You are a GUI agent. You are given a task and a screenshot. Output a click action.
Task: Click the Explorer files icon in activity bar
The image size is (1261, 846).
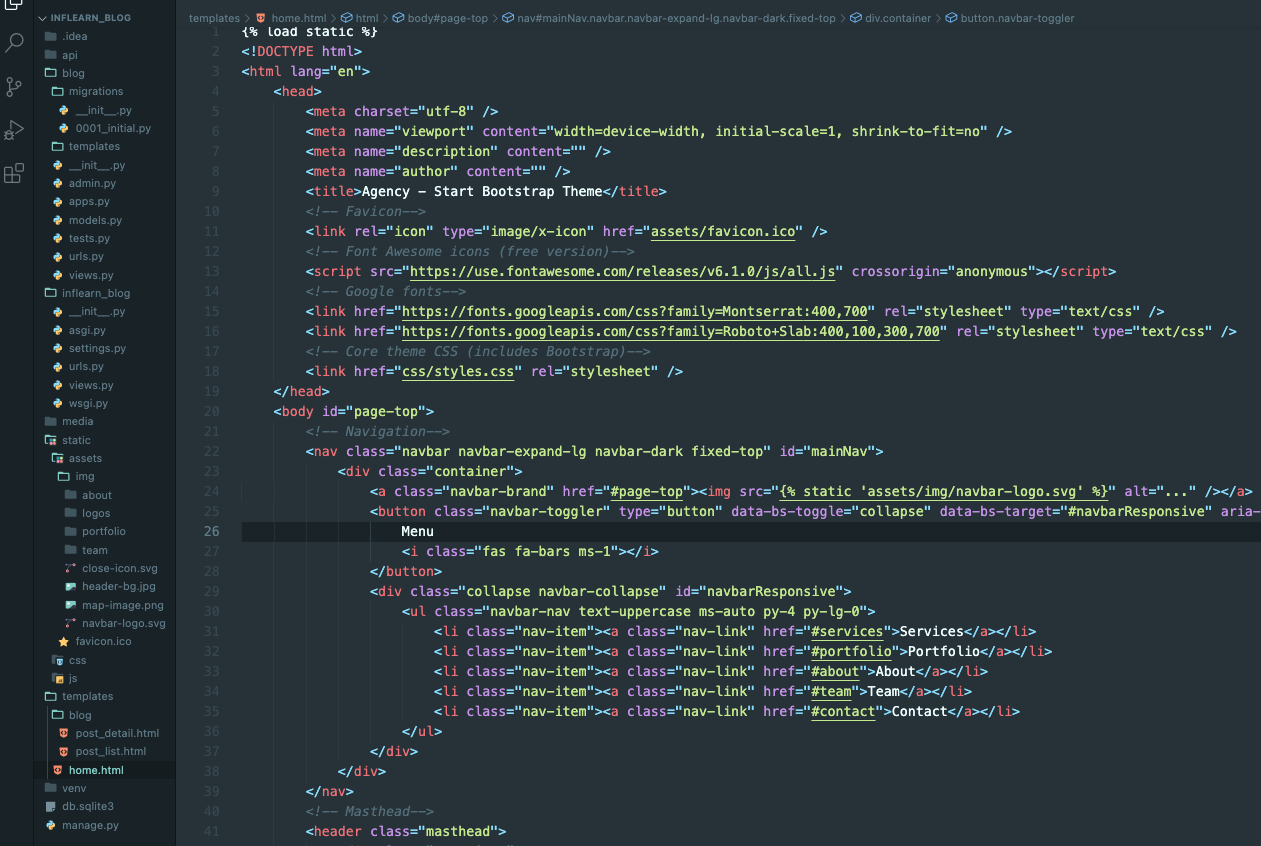14,5
